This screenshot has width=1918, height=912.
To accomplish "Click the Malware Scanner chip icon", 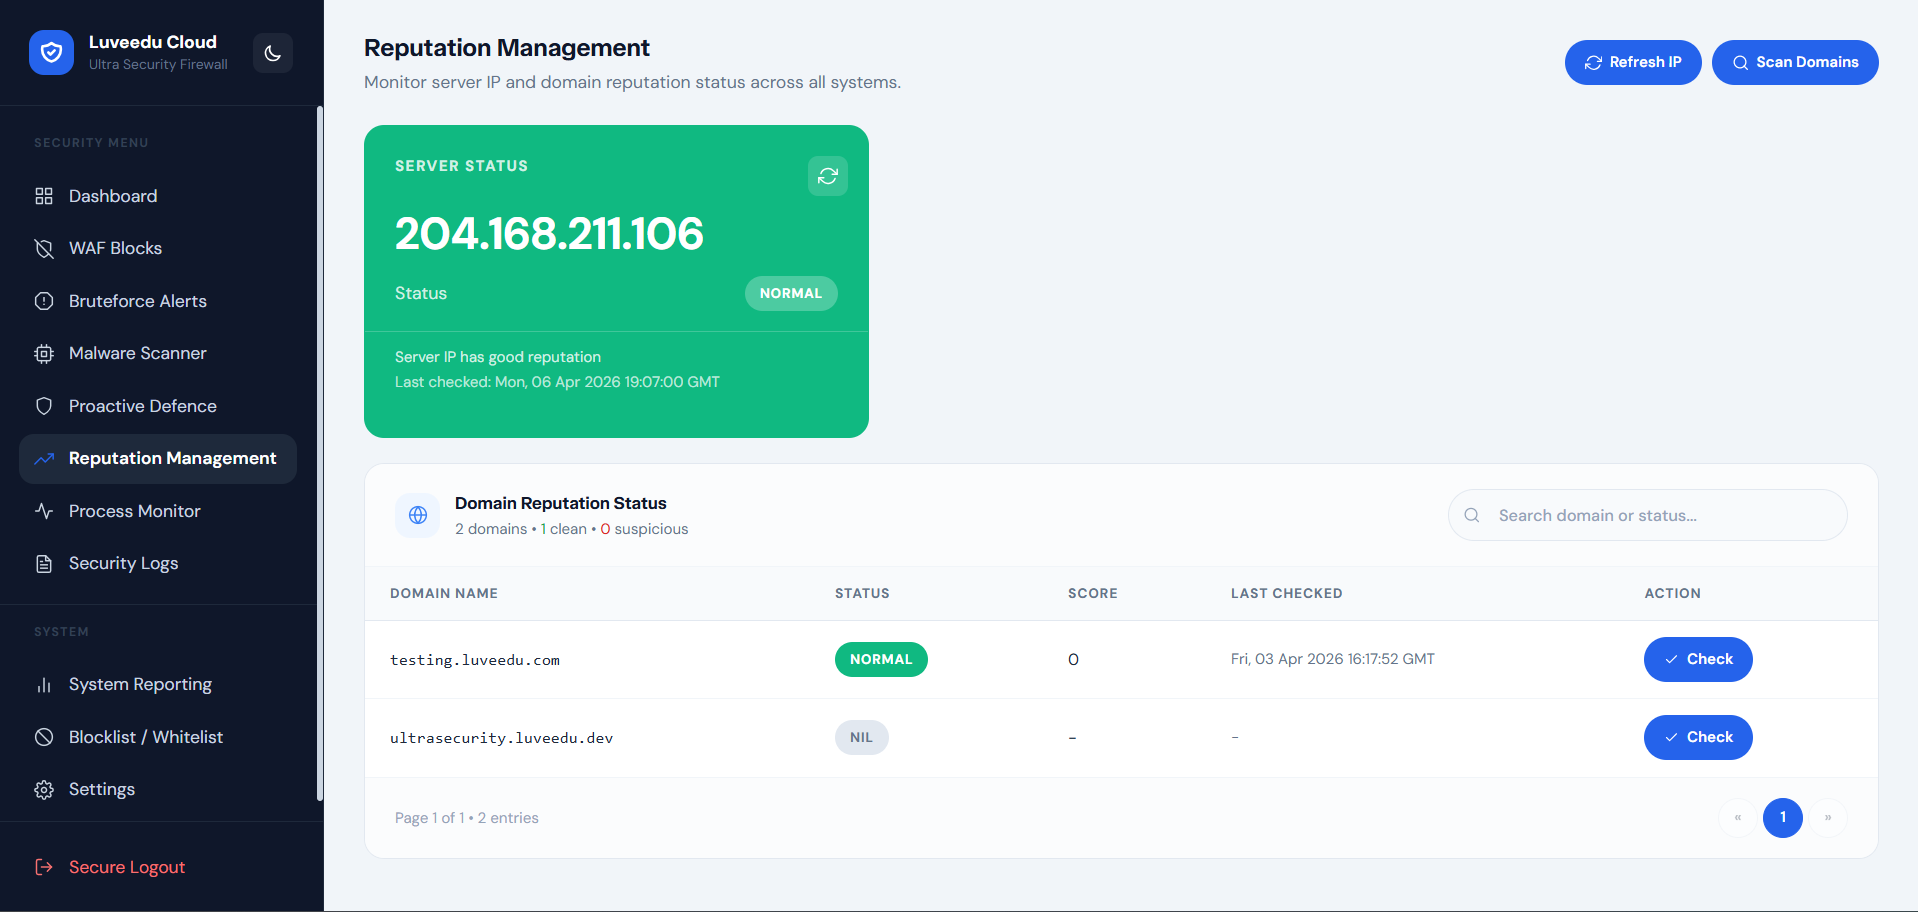I will [x=44, y=353].
